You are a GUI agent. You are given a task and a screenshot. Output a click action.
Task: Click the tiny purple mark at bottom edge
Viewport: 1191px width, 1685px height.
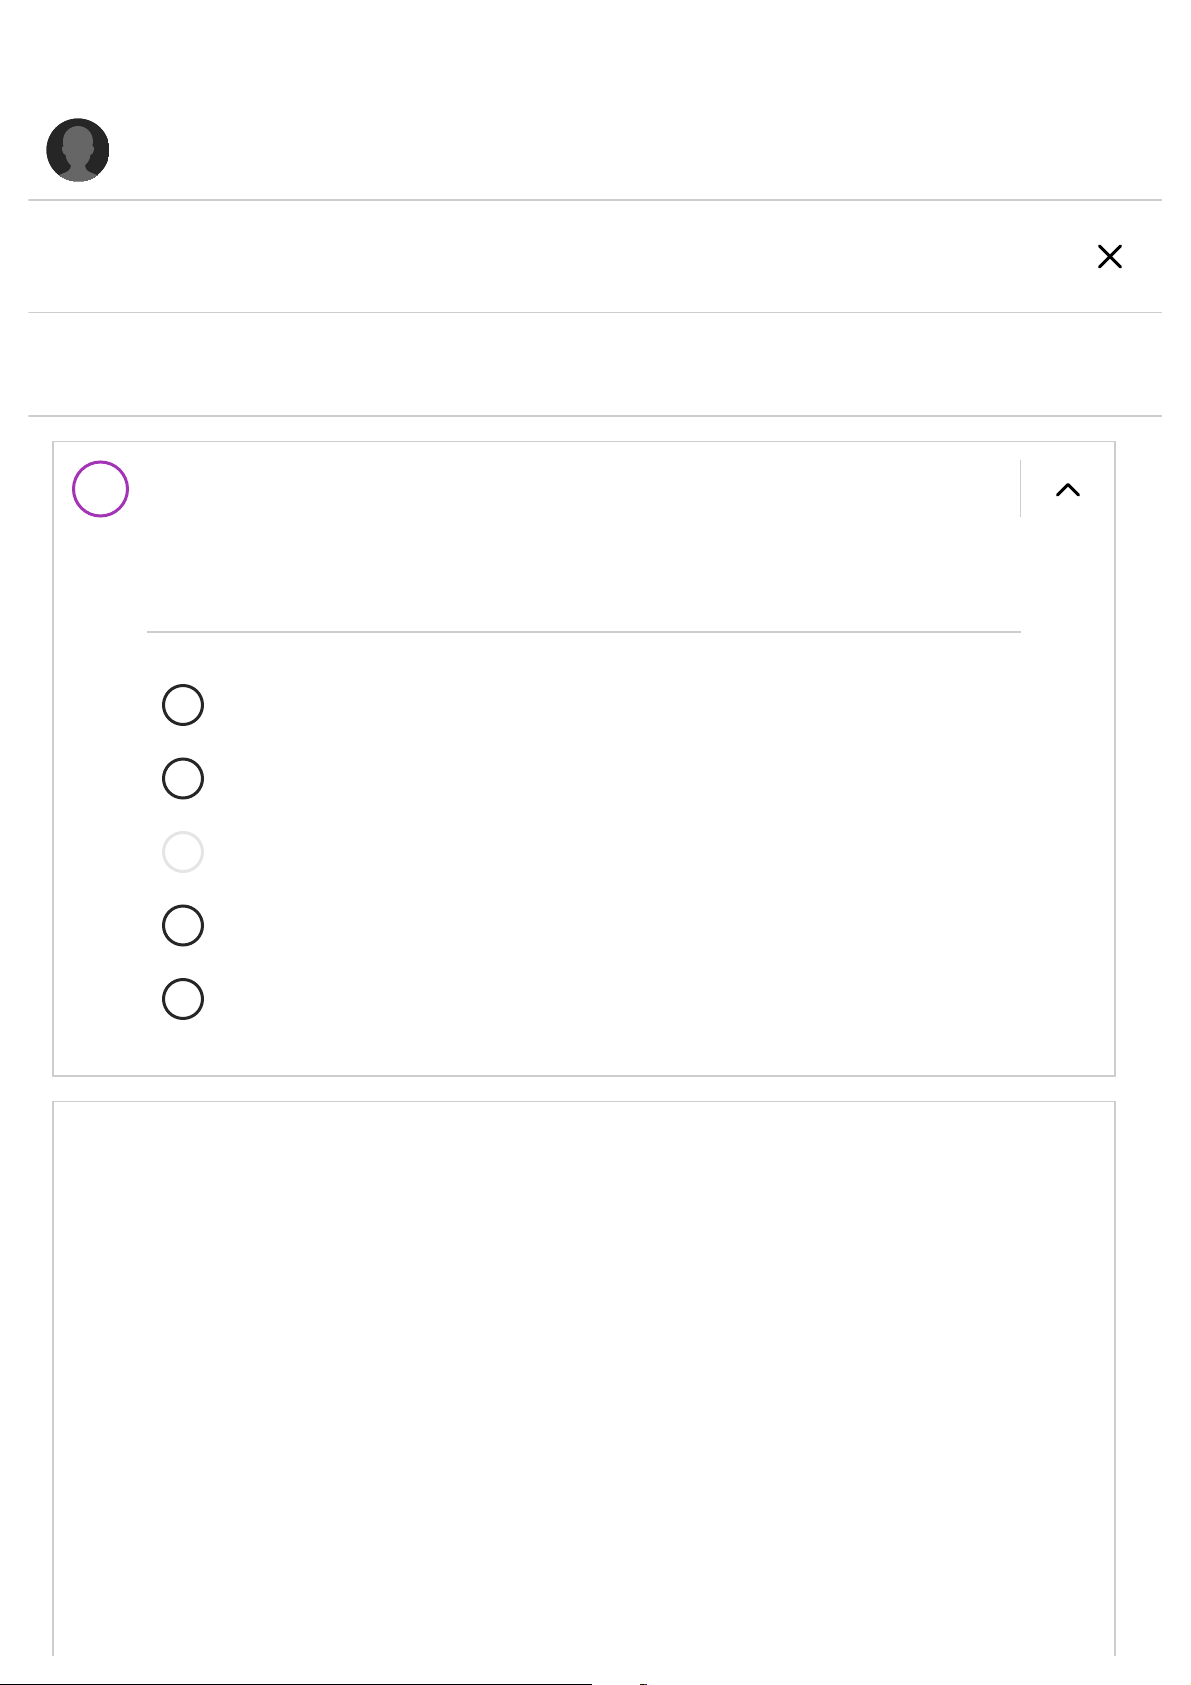coord(643,1683)
